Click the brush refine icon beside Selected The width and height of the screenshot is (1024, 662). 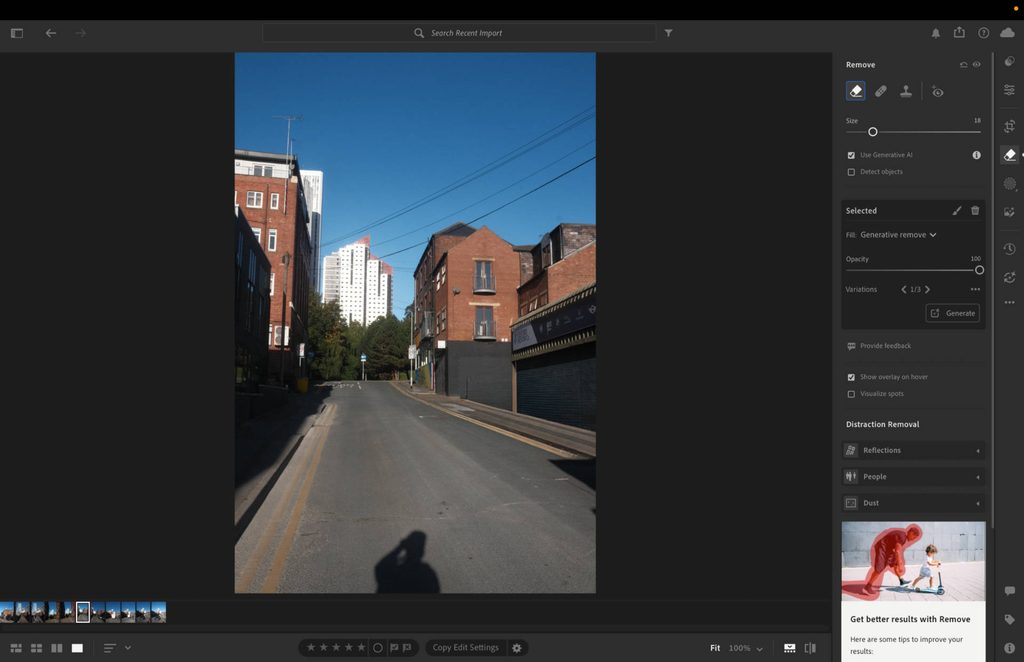pos(957,210)
